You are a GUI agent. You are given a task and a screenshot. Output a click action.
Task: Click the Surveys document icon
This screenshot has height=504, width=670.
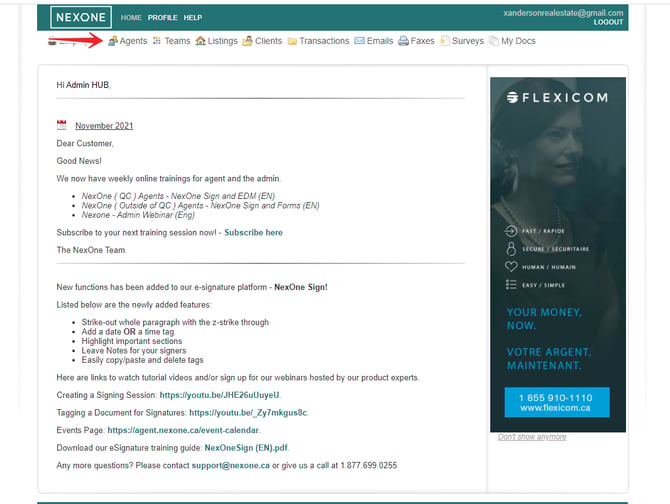[445, 41]
